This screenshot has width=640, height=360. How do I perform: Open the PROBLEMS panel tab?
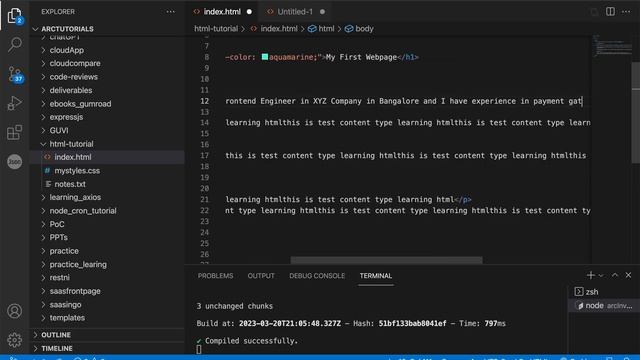(x=216, y=276)
